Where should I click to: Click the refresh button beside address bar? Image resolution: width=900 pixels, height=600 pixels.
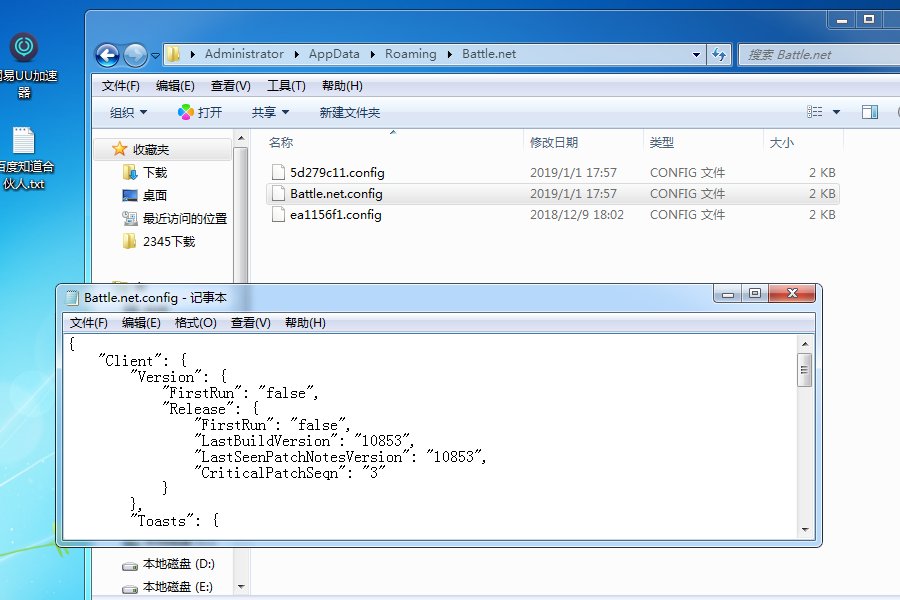point(719,54)
